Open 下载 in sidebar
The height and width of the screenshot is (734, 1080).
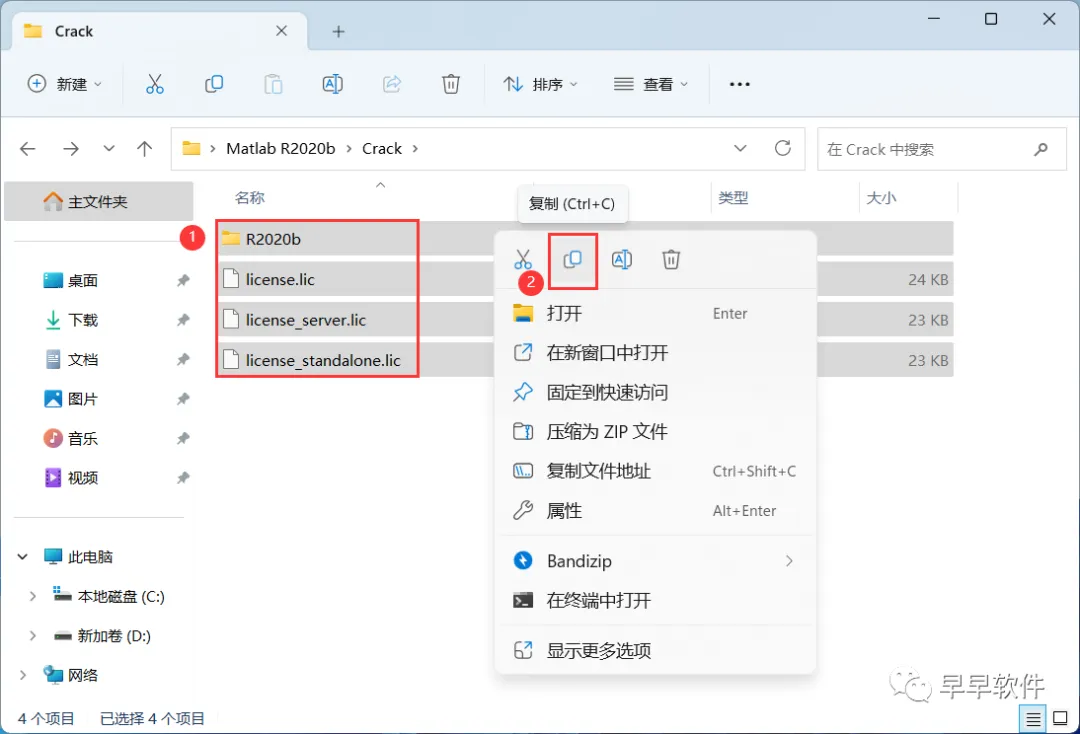(83, 320)
